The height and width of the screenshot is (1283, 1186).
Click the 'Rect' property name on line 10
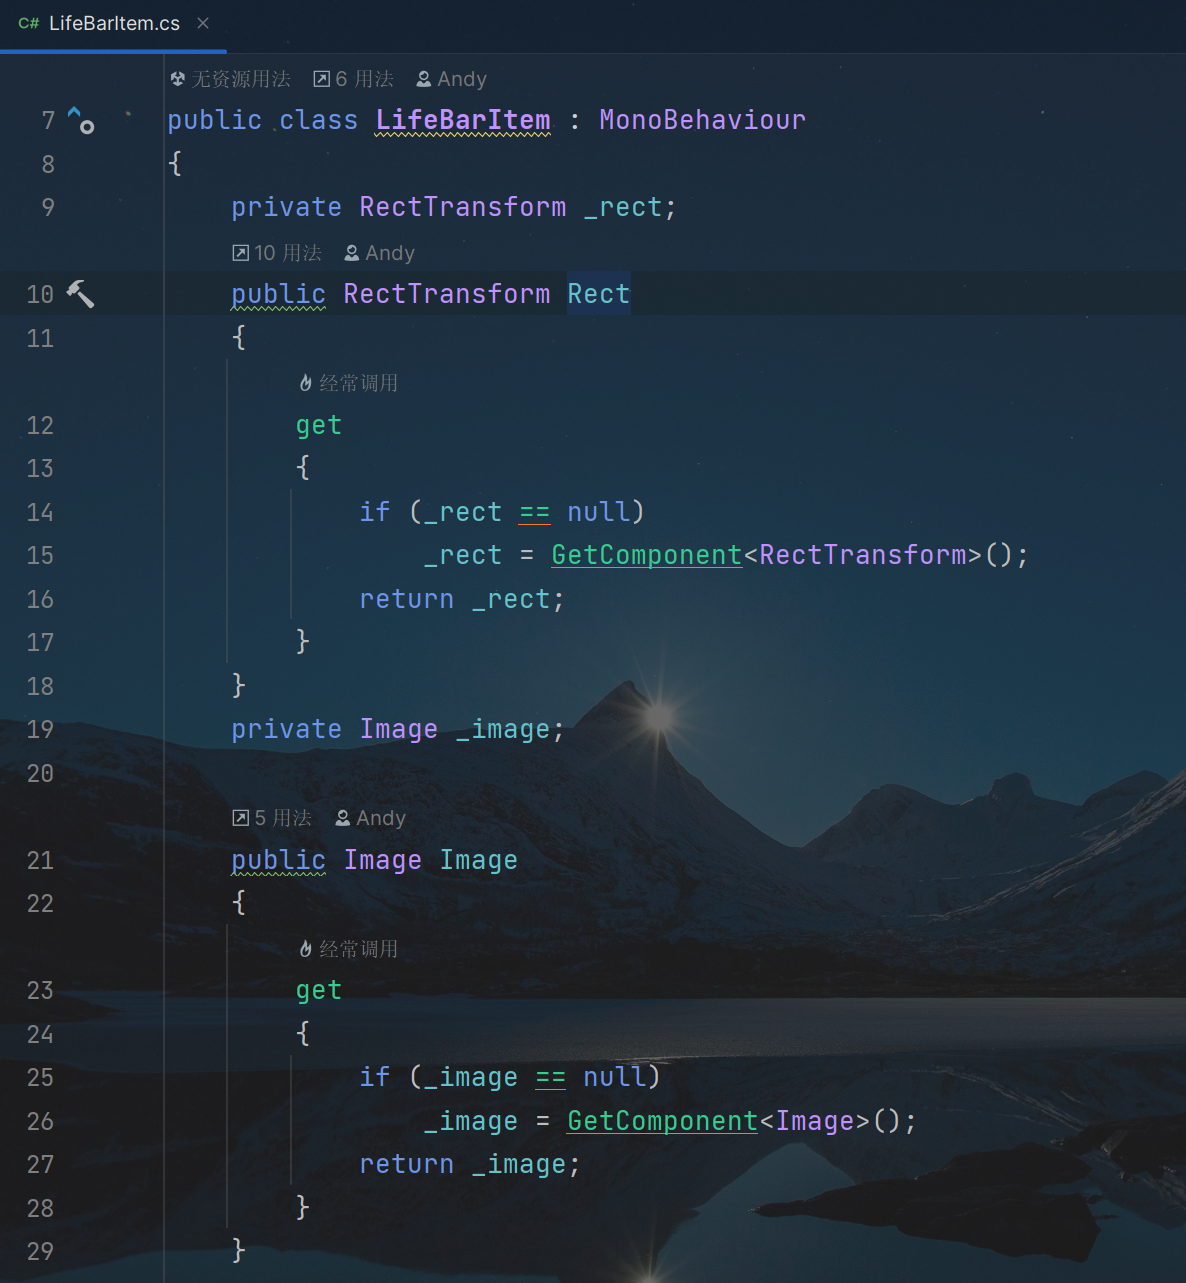pos(599,294)
